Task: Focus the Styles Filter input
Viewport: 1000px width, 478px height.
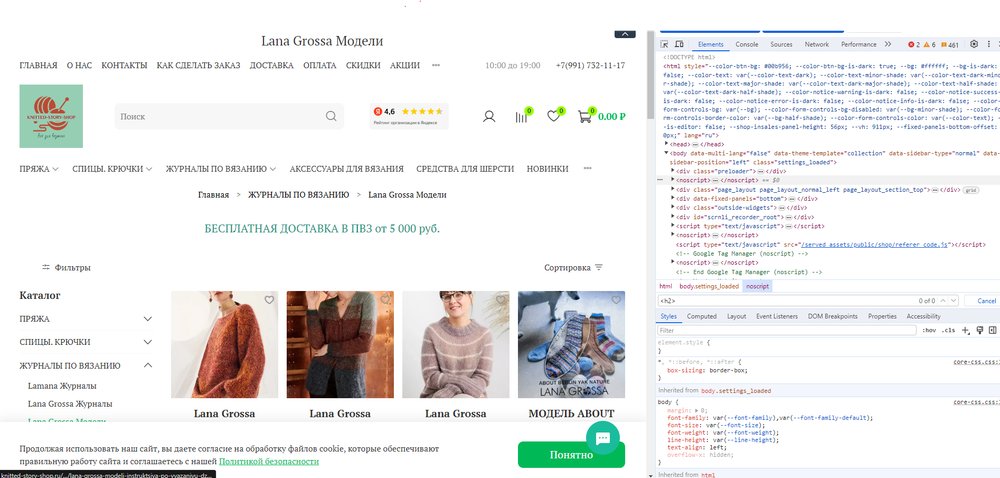Action: (x=787, y=330)
